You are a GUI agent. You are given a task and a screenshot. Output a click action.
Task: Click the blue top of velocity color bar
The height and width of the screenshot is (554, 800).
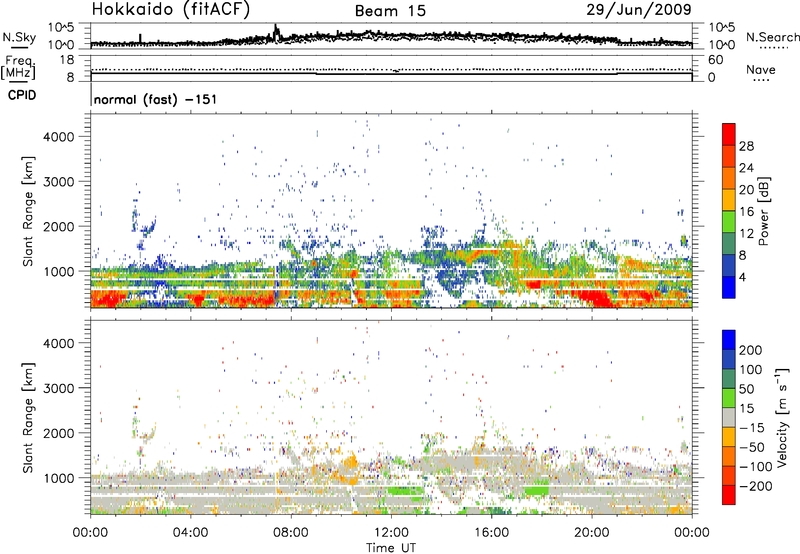tap(729, 340)
